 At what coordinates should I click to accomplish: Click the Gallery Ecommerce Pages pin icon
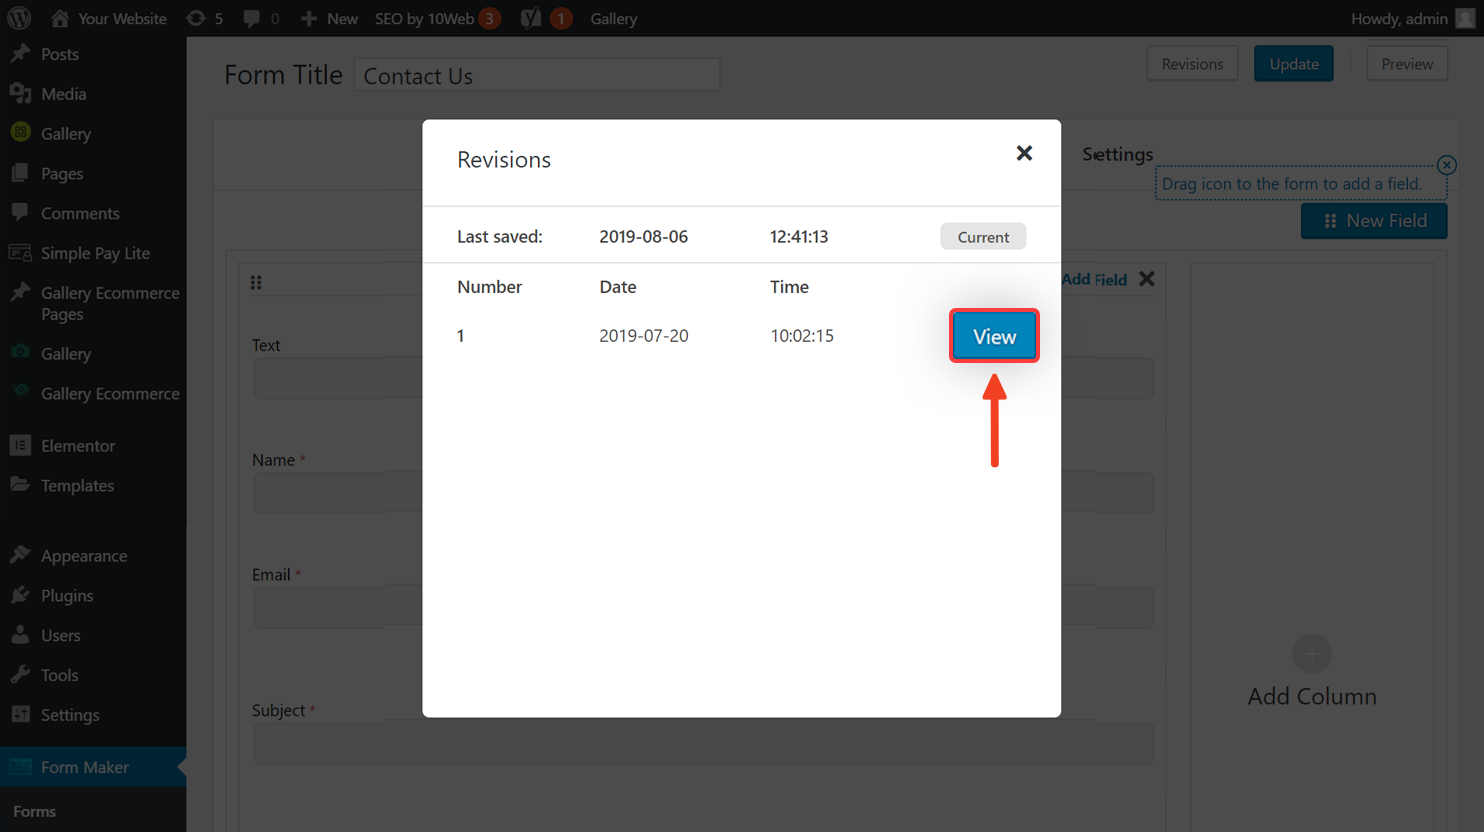coord(20,292)
